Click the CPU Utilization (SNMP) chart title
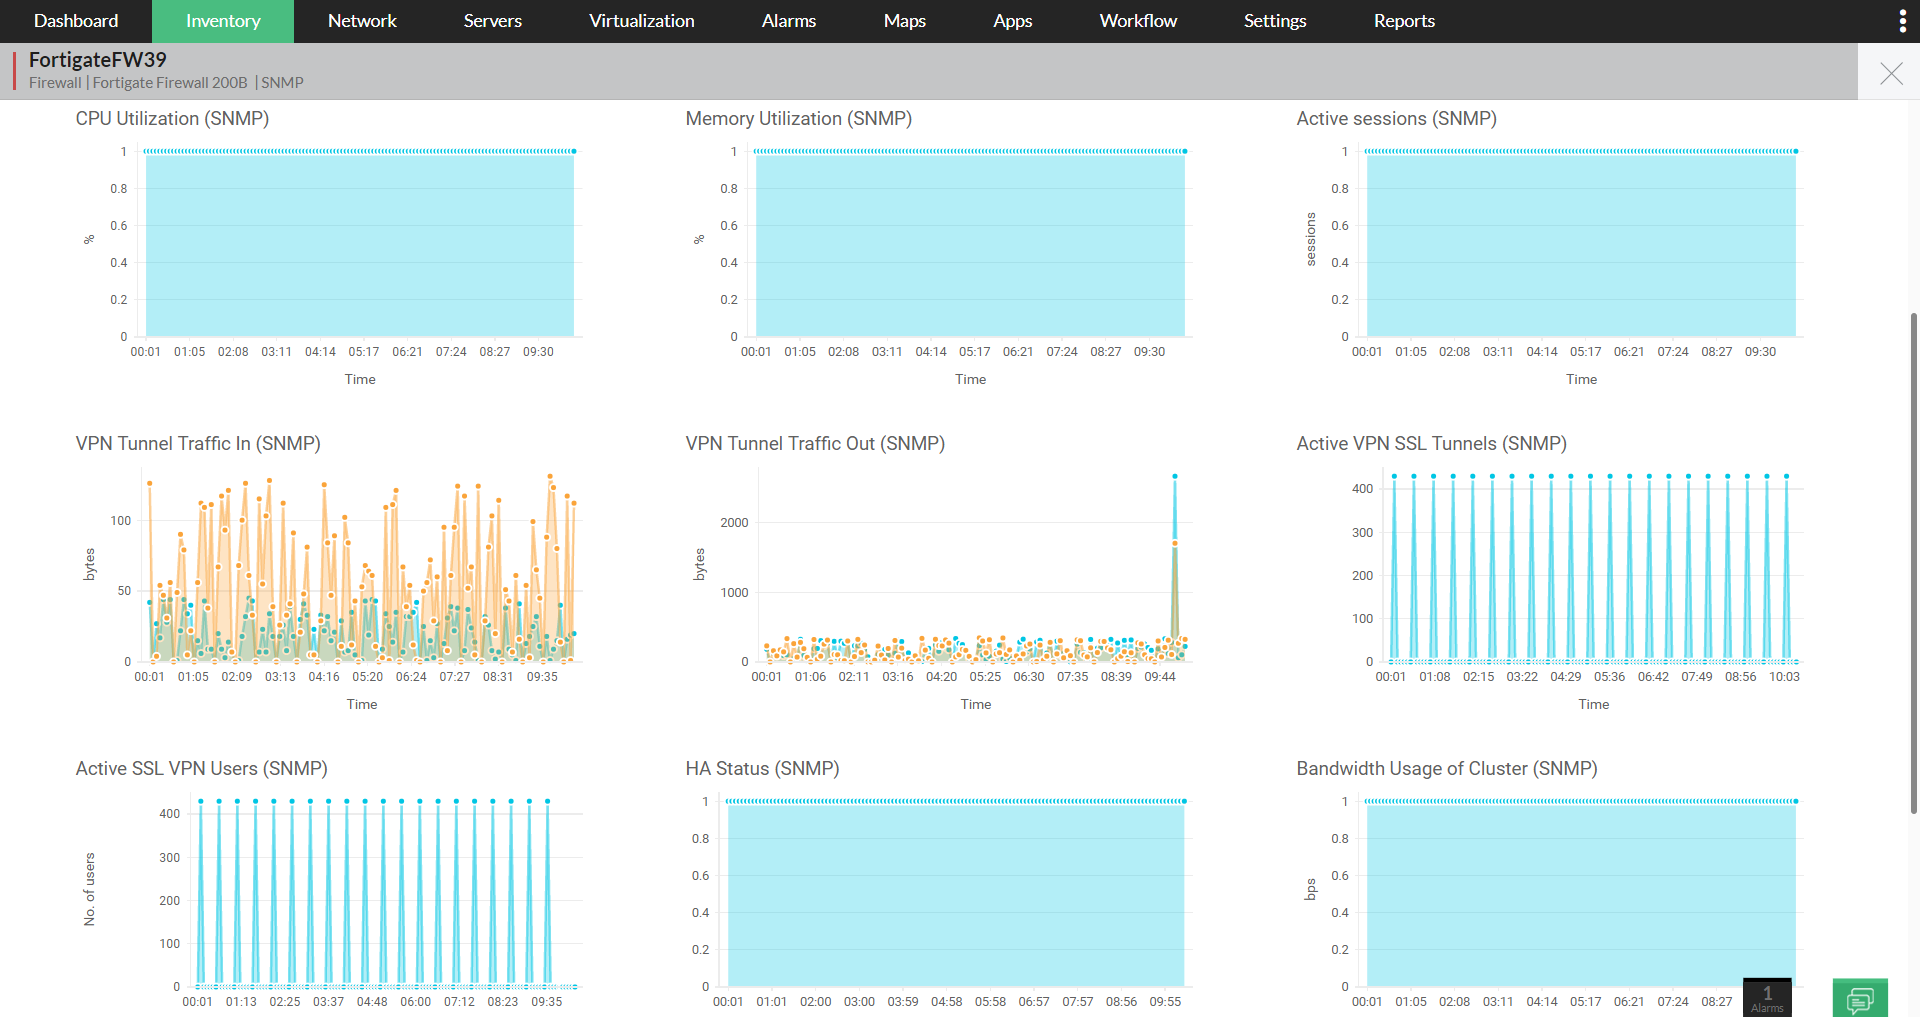Viewport: 1920px width, 1017px height. point(172,119)
